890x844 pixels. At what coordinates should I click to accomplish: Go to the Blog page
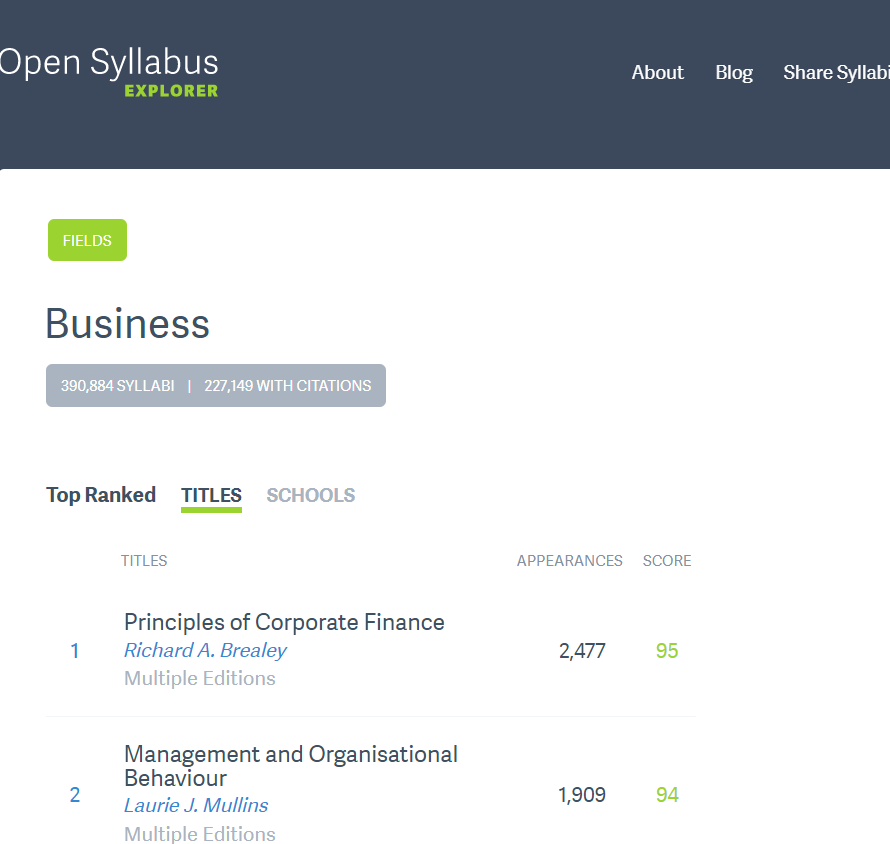(x=734, y=73)
